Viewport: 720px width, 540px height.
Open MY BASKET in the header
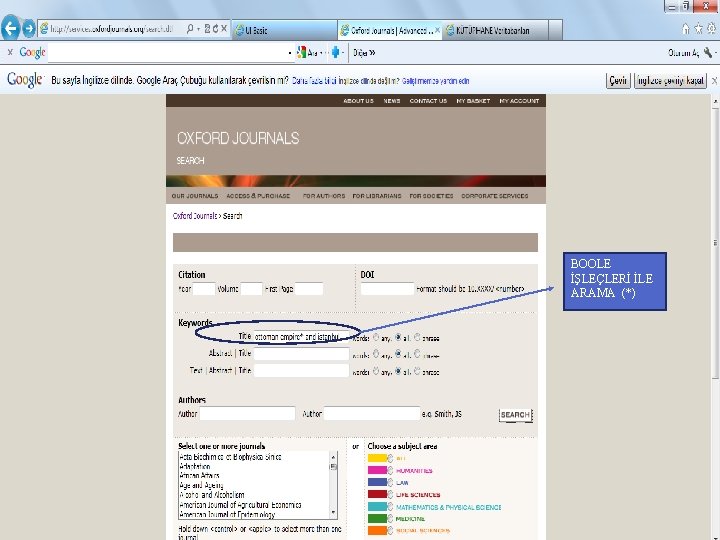click(473, 101)
